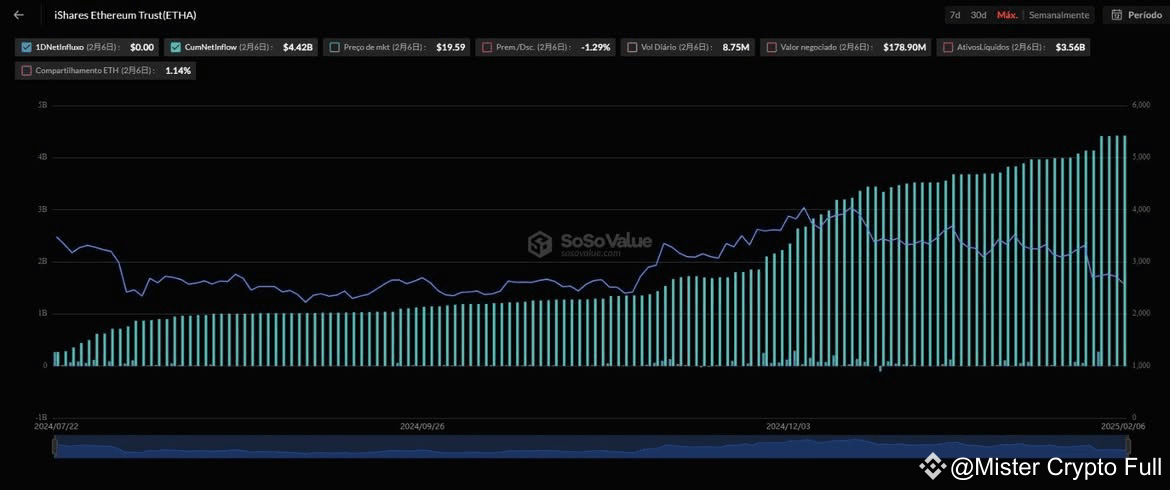Click the blue range navigator area

pos(591,447)
